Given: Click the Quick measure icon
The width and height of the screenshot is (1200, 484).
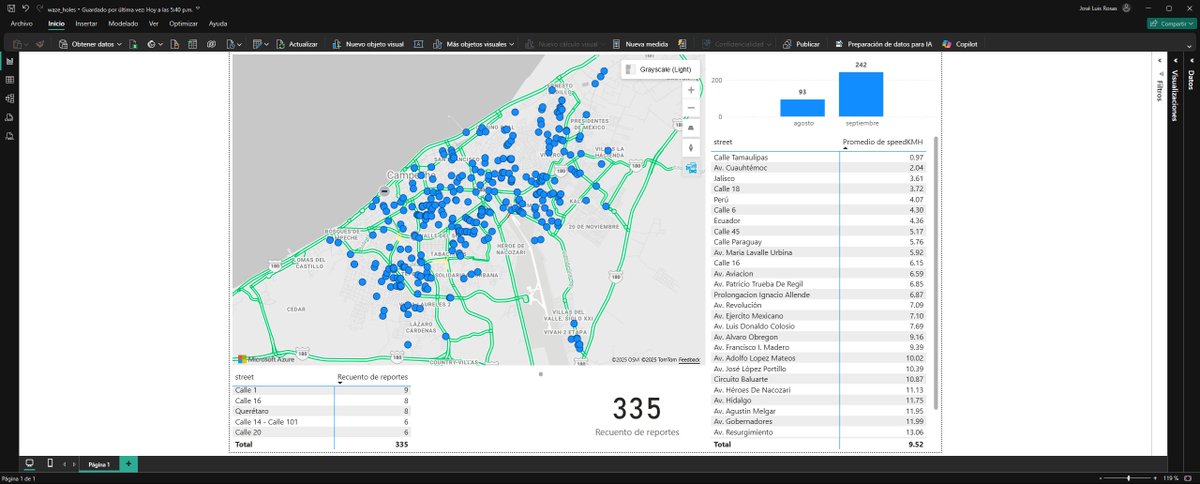Looking at the screenshot, I should pos(682,44).
